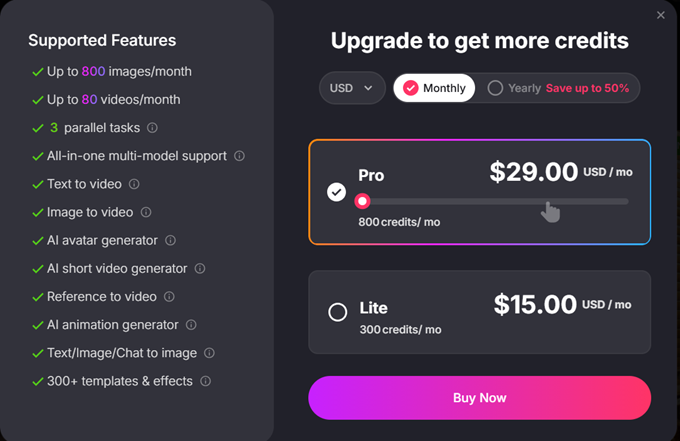Screen dimensions: 680x441
Task: Click info icon beside All-in-one multi-model support
Action: 238,156
